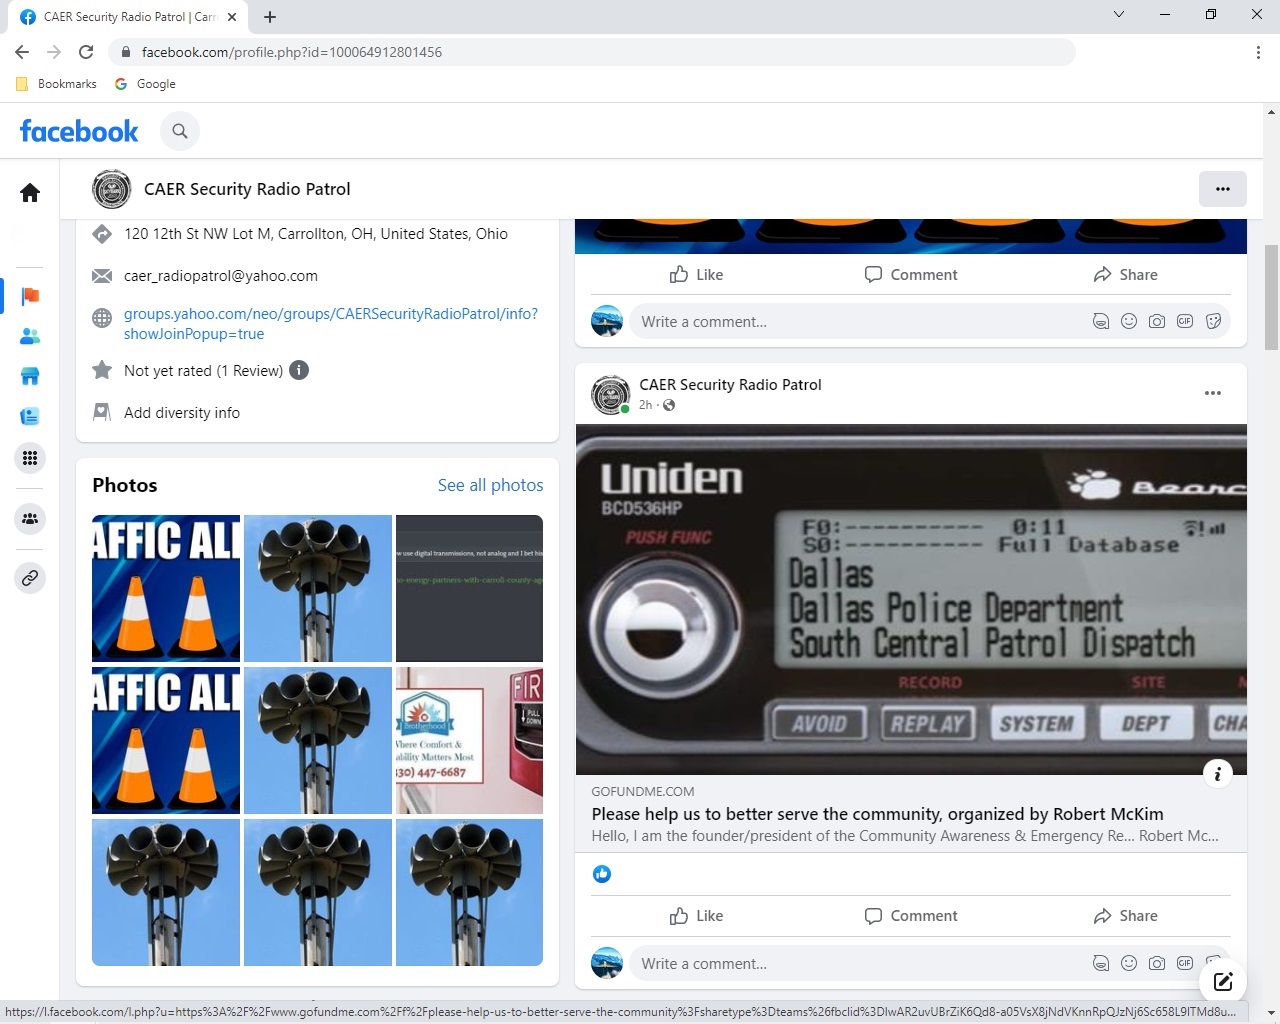Open Groups icon in sidebar

(x=30, y=519)
